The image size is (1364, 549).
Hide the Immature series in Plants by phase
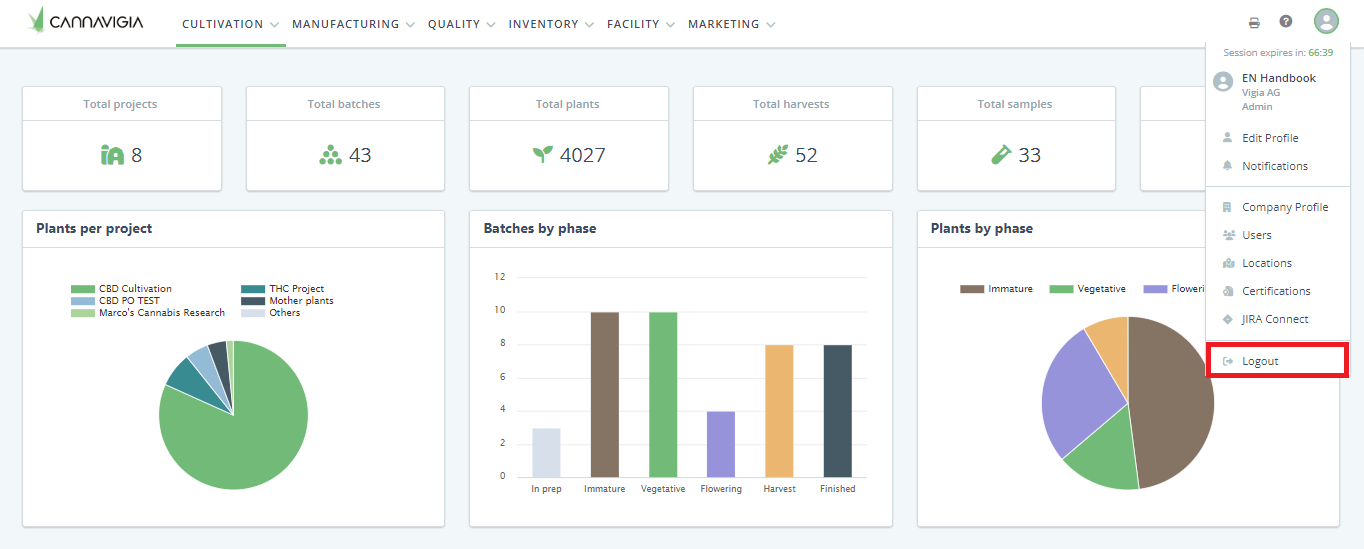996,289
